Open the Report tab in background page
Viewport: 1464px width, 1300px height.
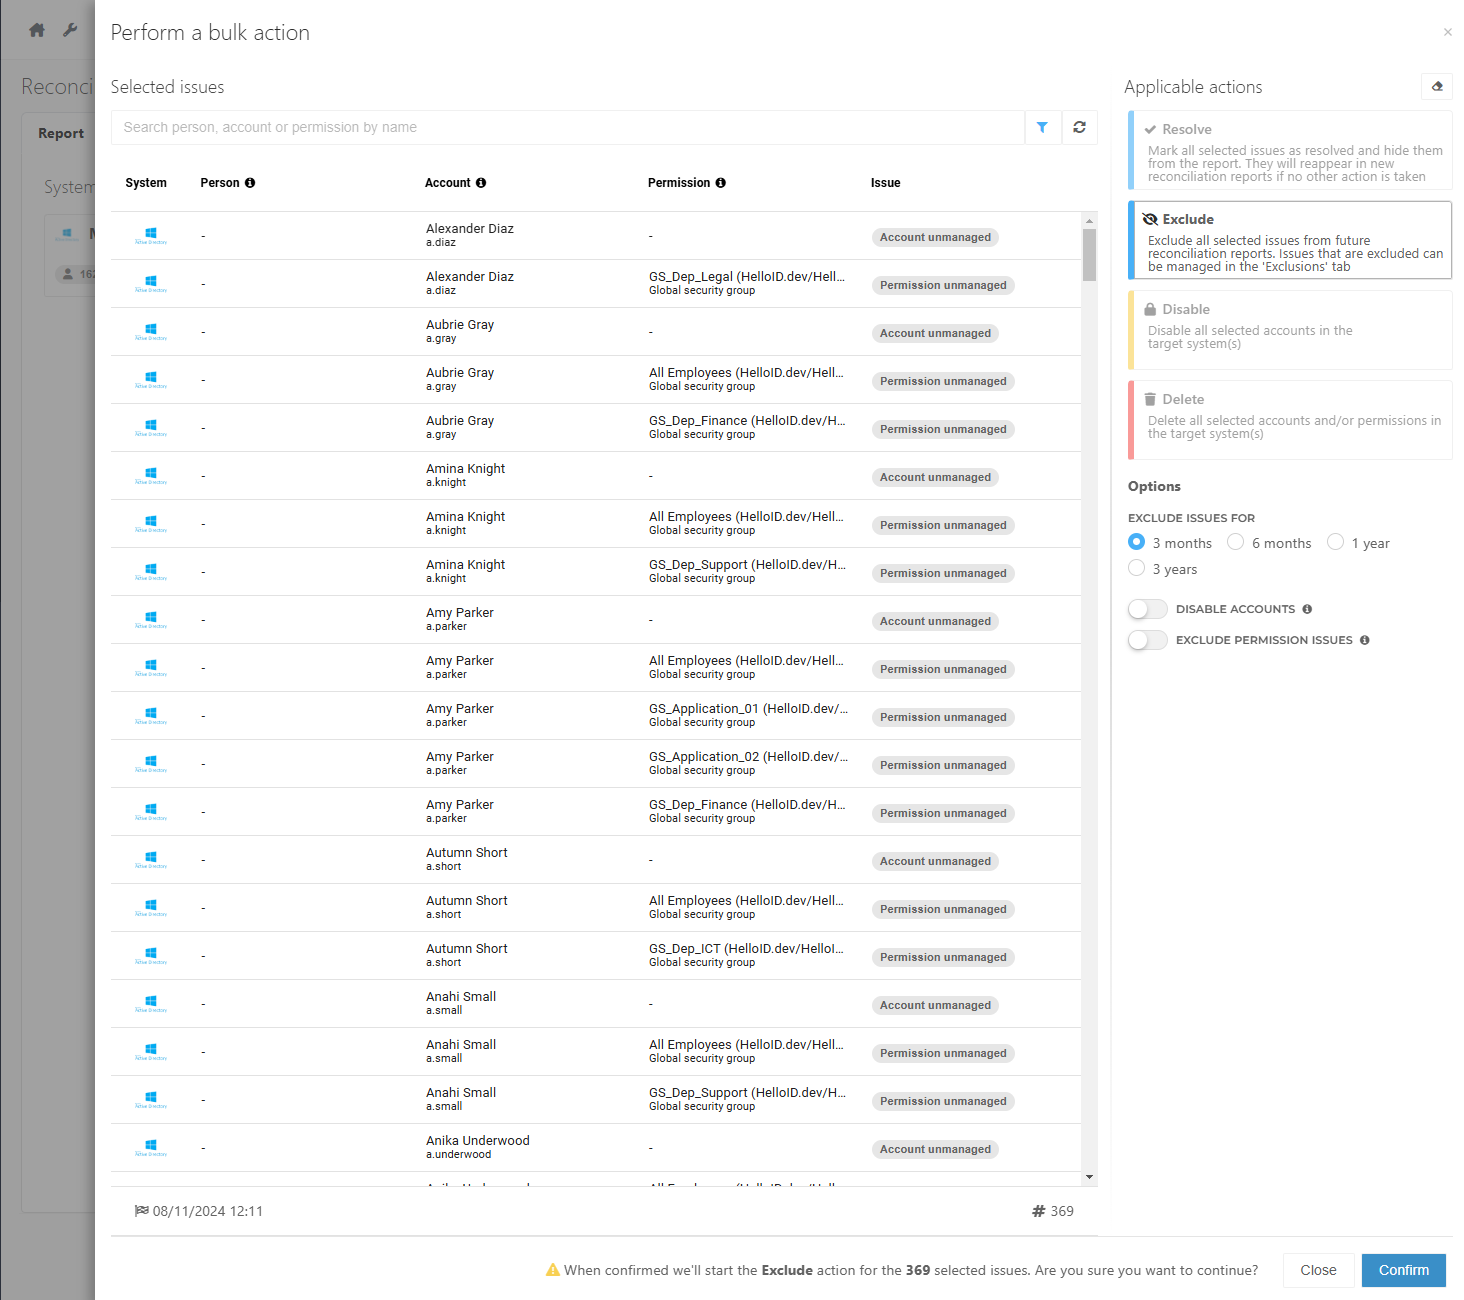coord(61,133)
